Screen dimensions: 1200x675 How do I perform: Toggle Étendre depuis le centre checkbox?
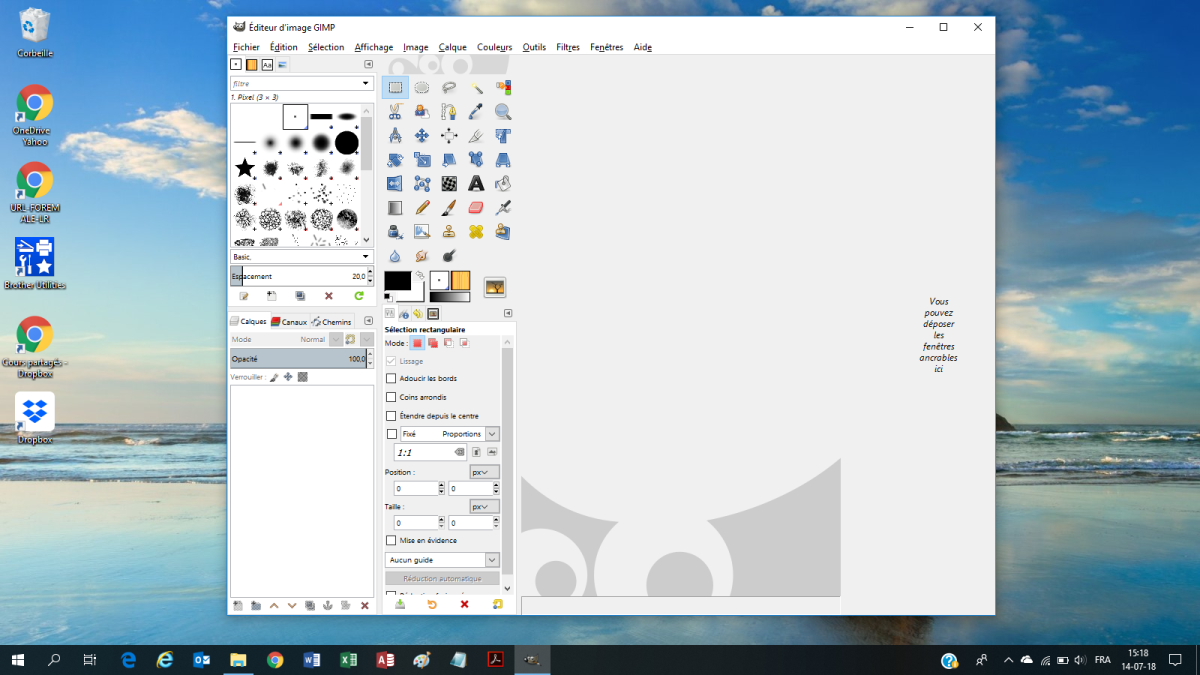click(x=391, y=416)
